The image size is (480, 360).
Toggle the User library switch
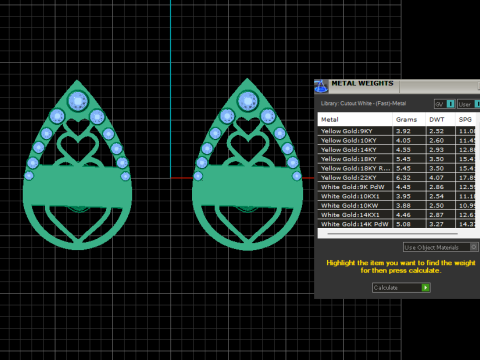(x=477, y=104)
